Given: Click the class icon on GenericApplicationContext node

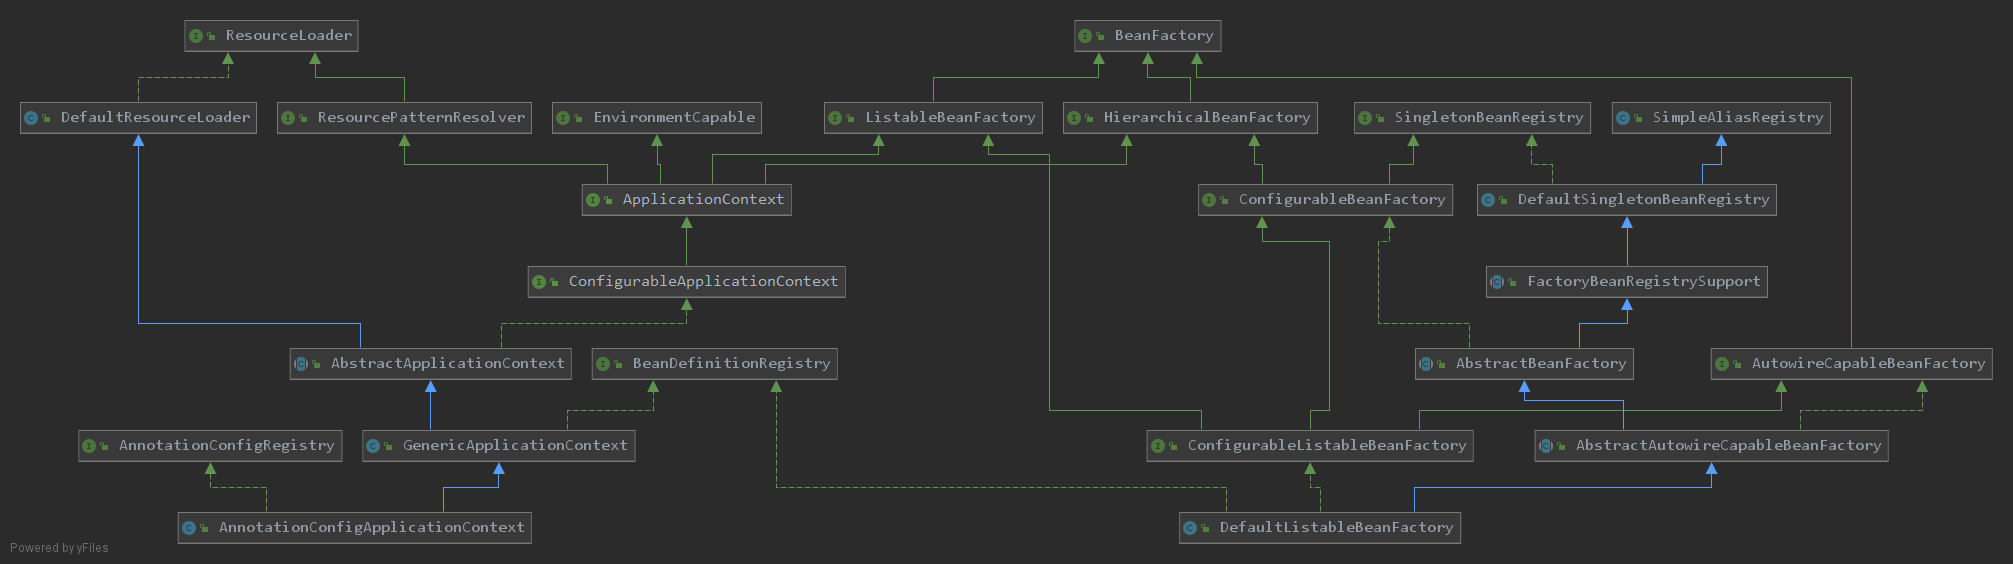Looking at the screenshot, I should click(373, 446).
